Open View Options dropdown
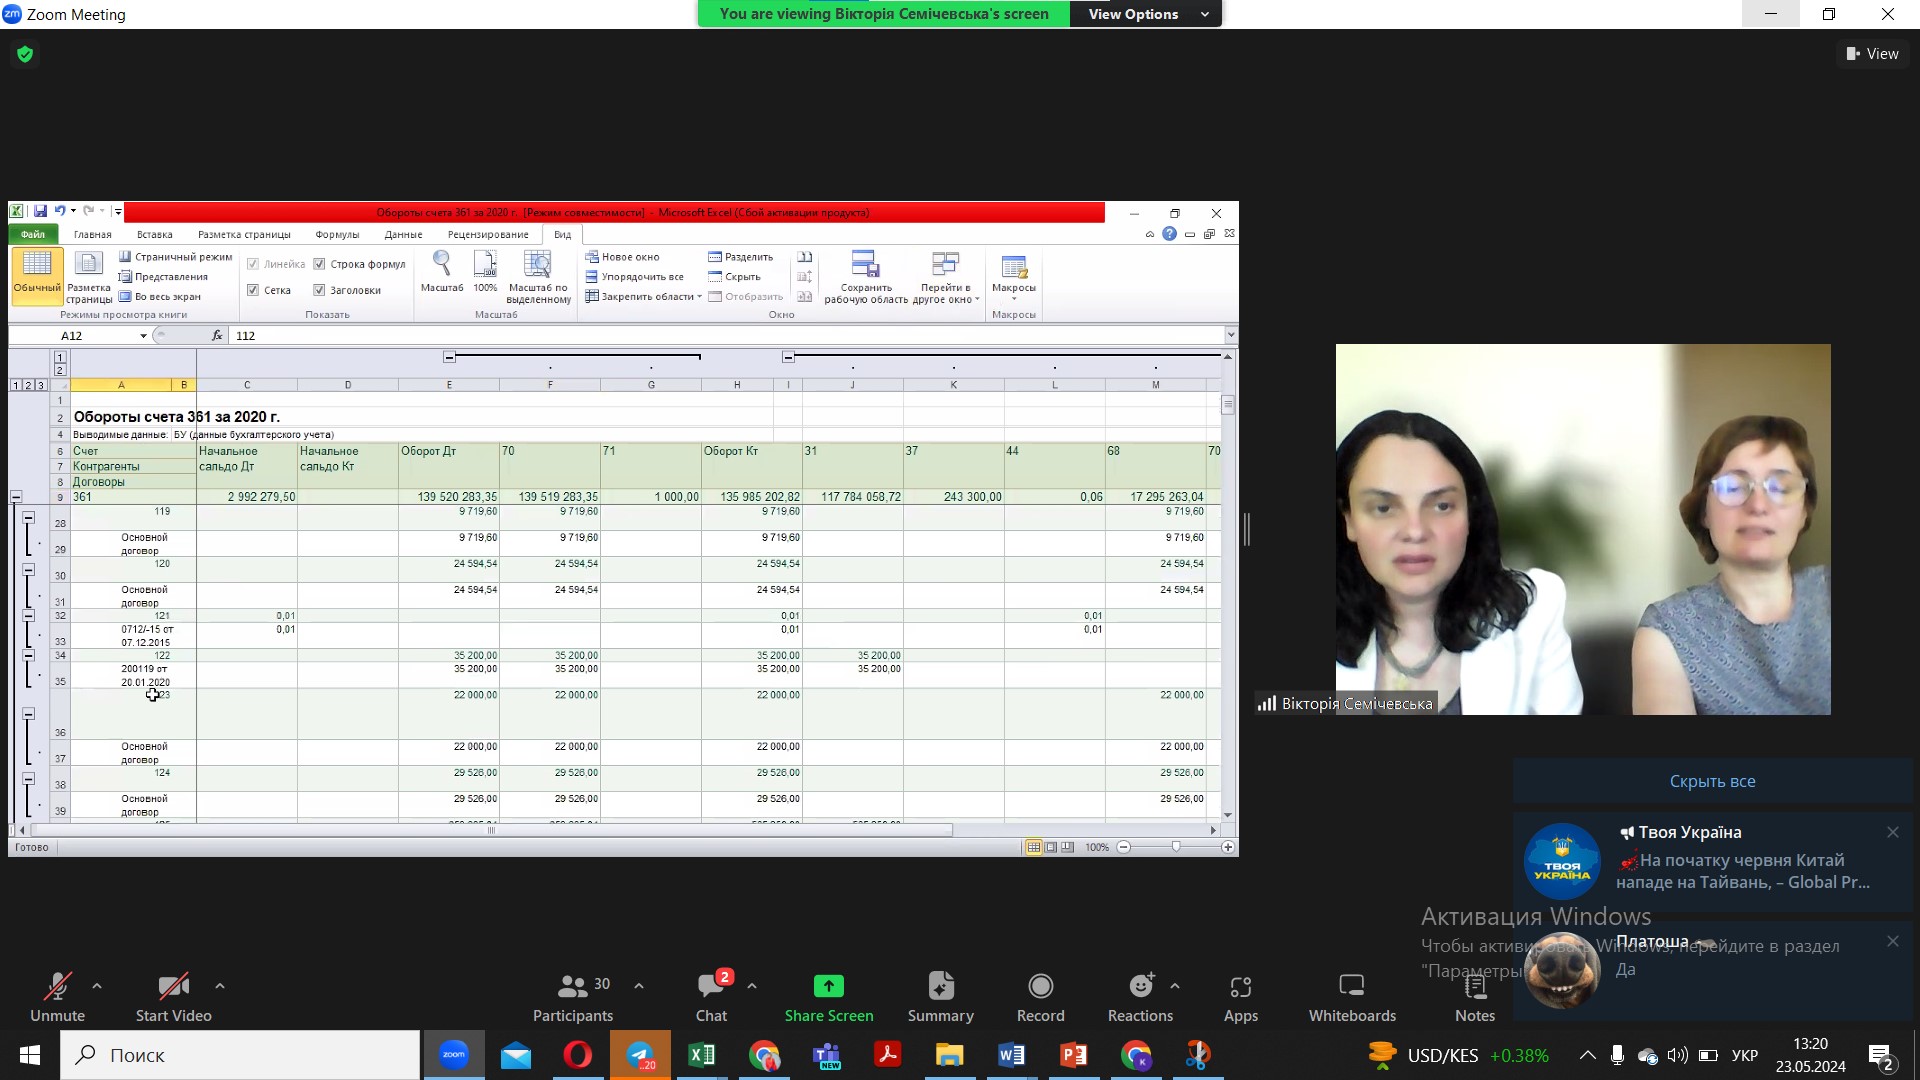Viewport: 1920px width, 1080px height. click(1145, 14)
